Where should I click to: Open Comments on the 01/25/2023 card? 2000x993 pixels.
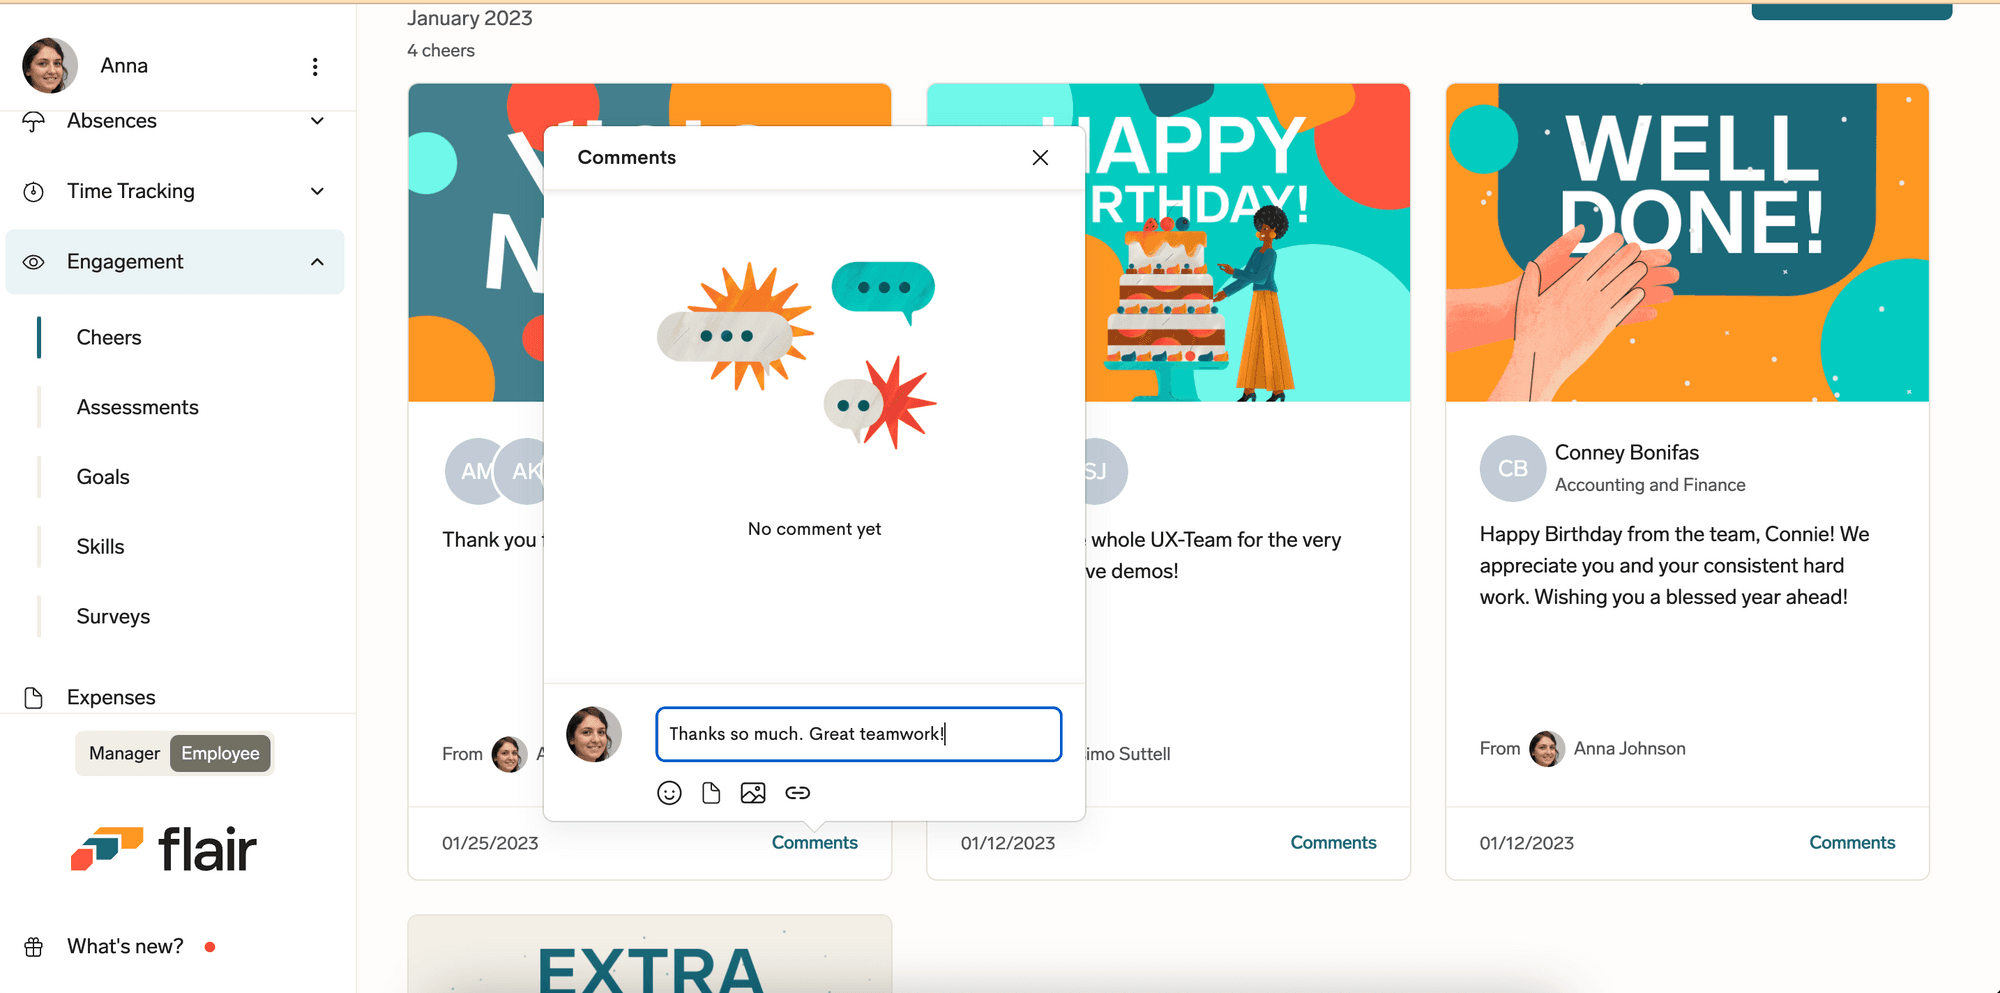click(814, 843)
